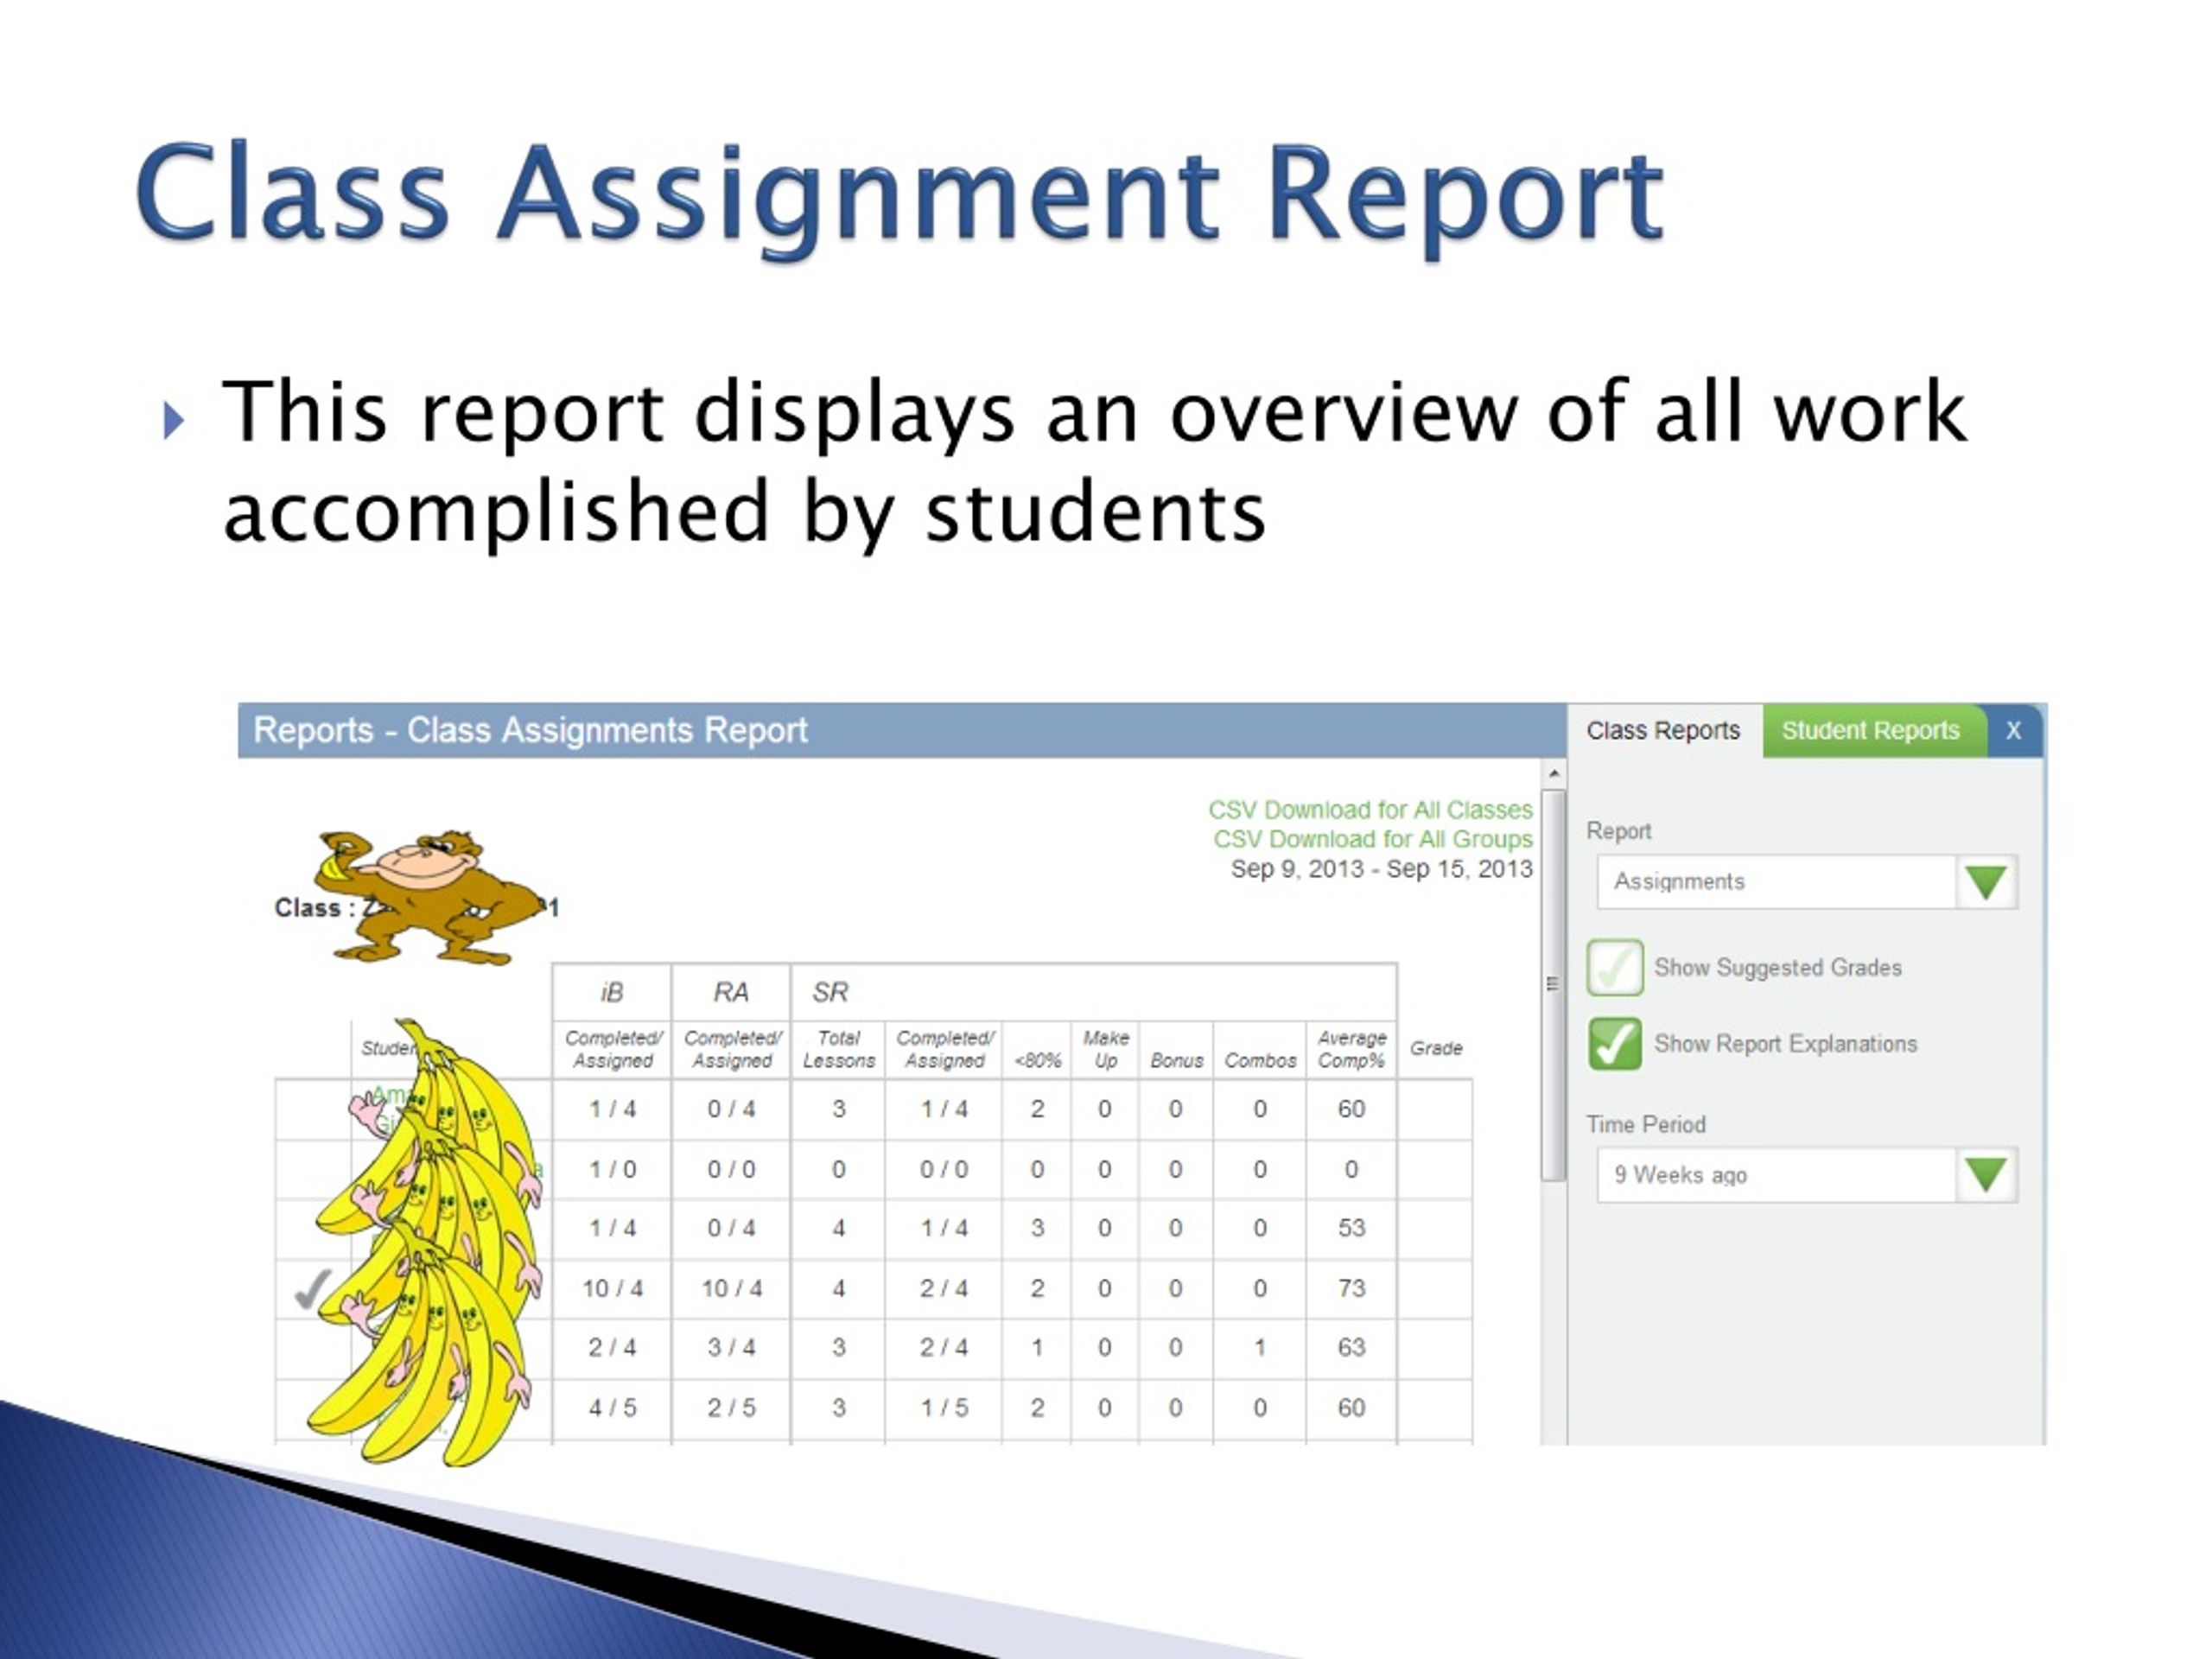
Task: Click green arrow of Report dropdown
Action: point(1986,882)
